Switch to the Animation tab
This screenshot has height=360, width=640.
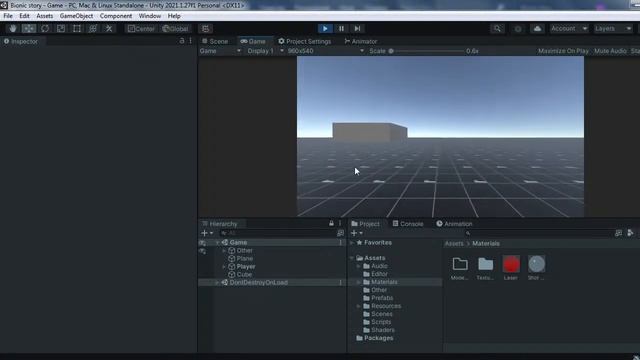point(454,224)
